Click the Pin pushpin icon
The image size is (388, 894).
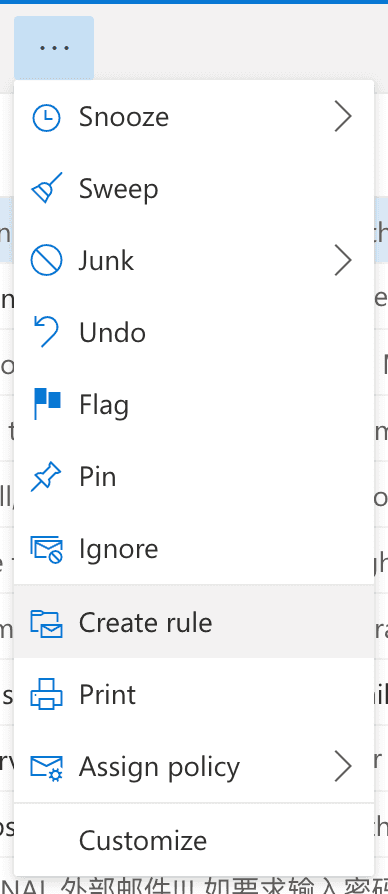pyautogui.click(x=46, y=477)
